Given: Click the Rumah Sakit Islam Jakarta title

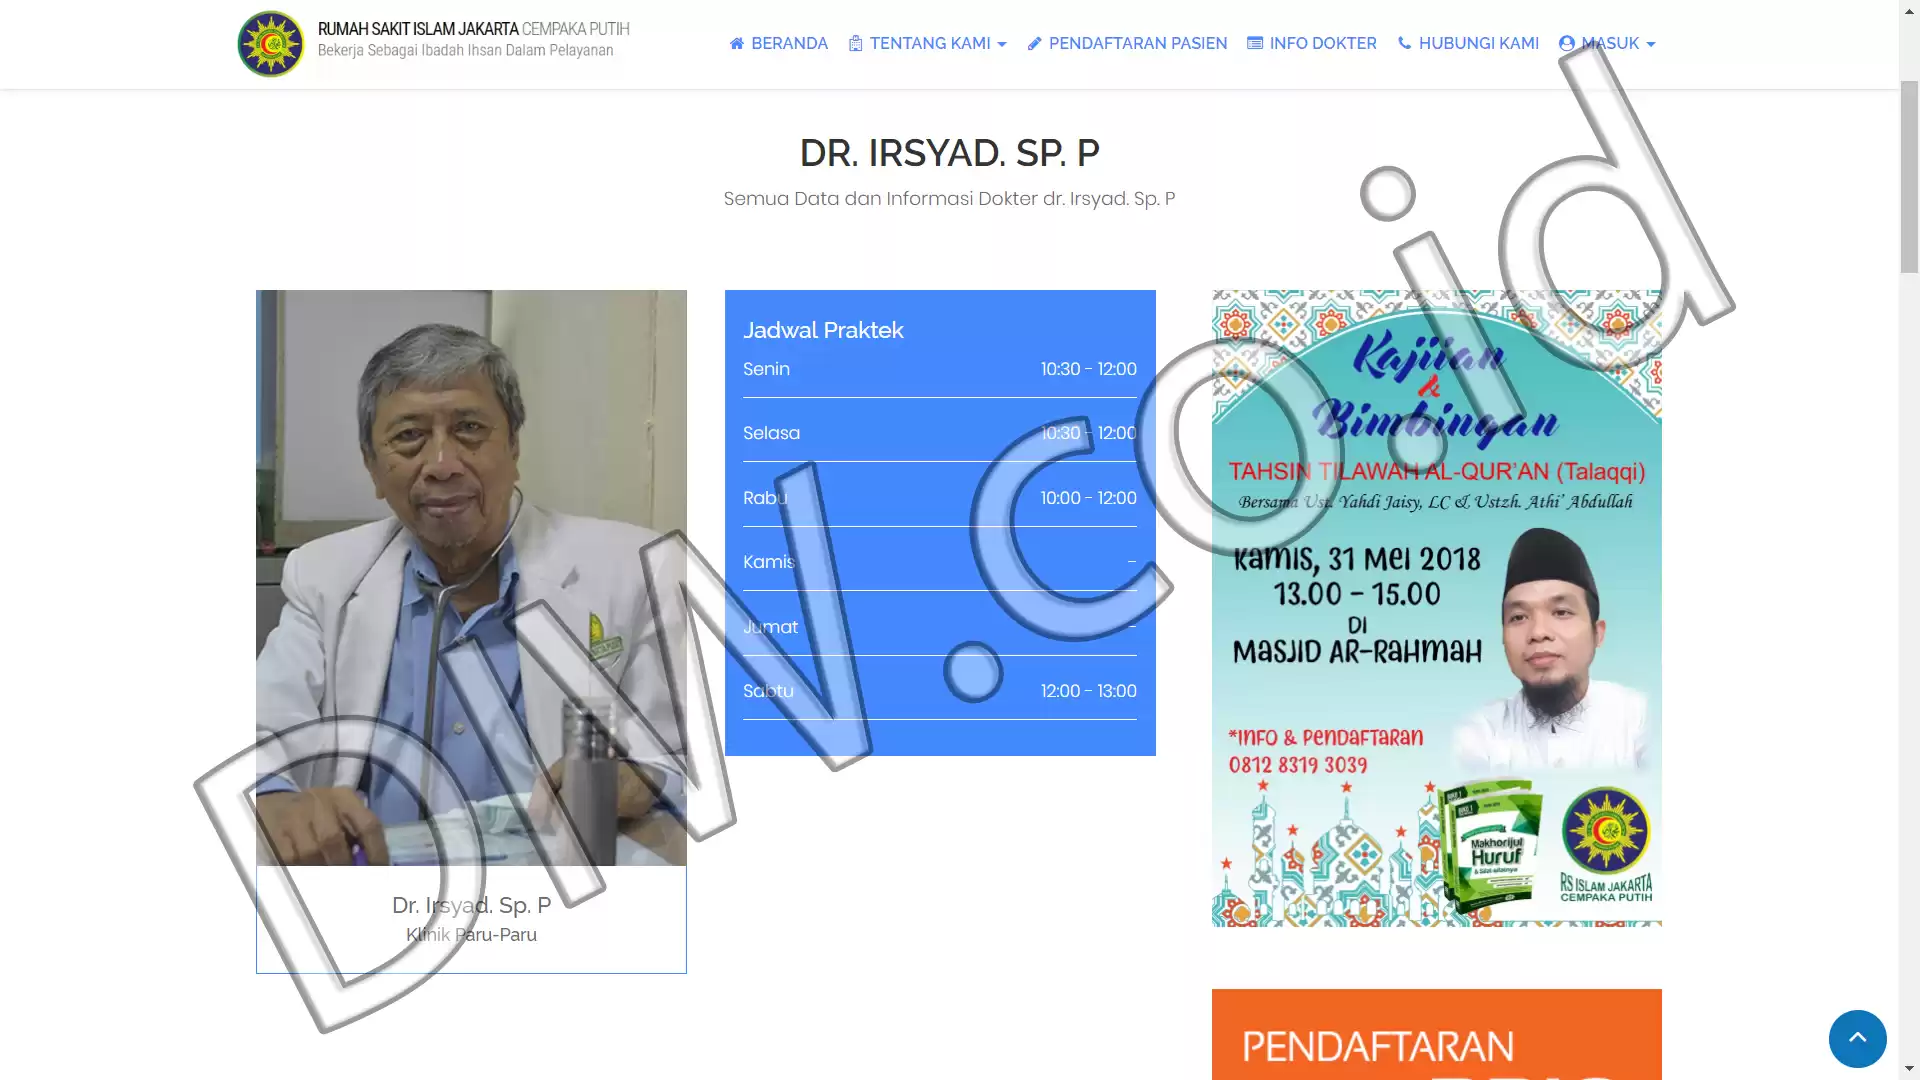Looking at the screenshot, I should (x=474, y=30).
